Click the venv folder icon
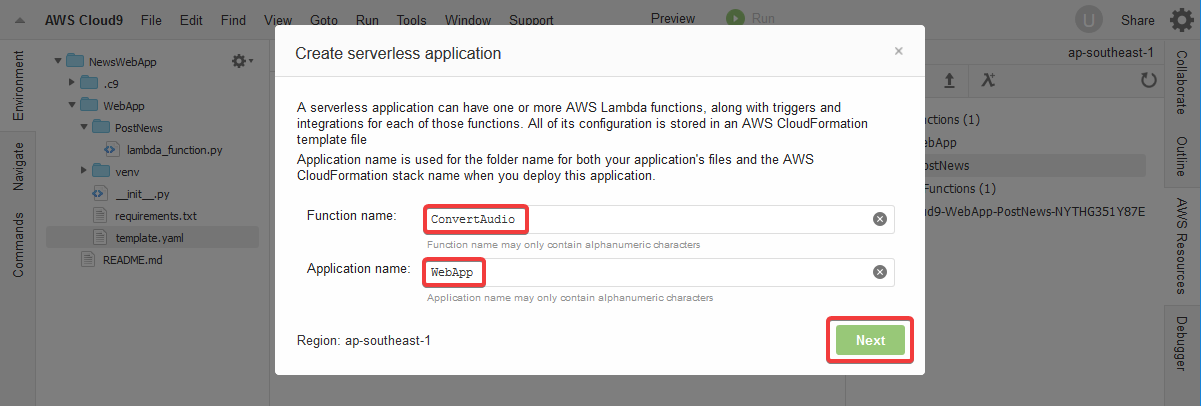 [x=101, y=171]
